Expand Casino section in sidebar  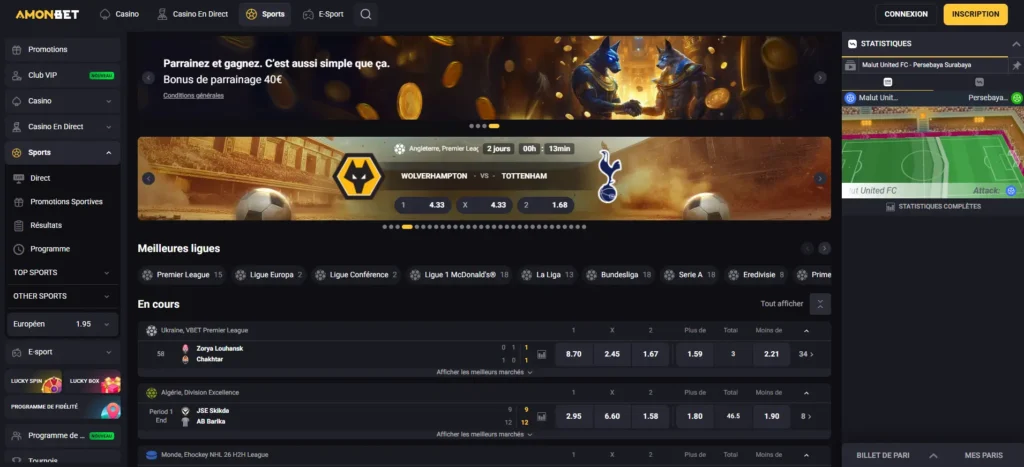click(63, 101)
